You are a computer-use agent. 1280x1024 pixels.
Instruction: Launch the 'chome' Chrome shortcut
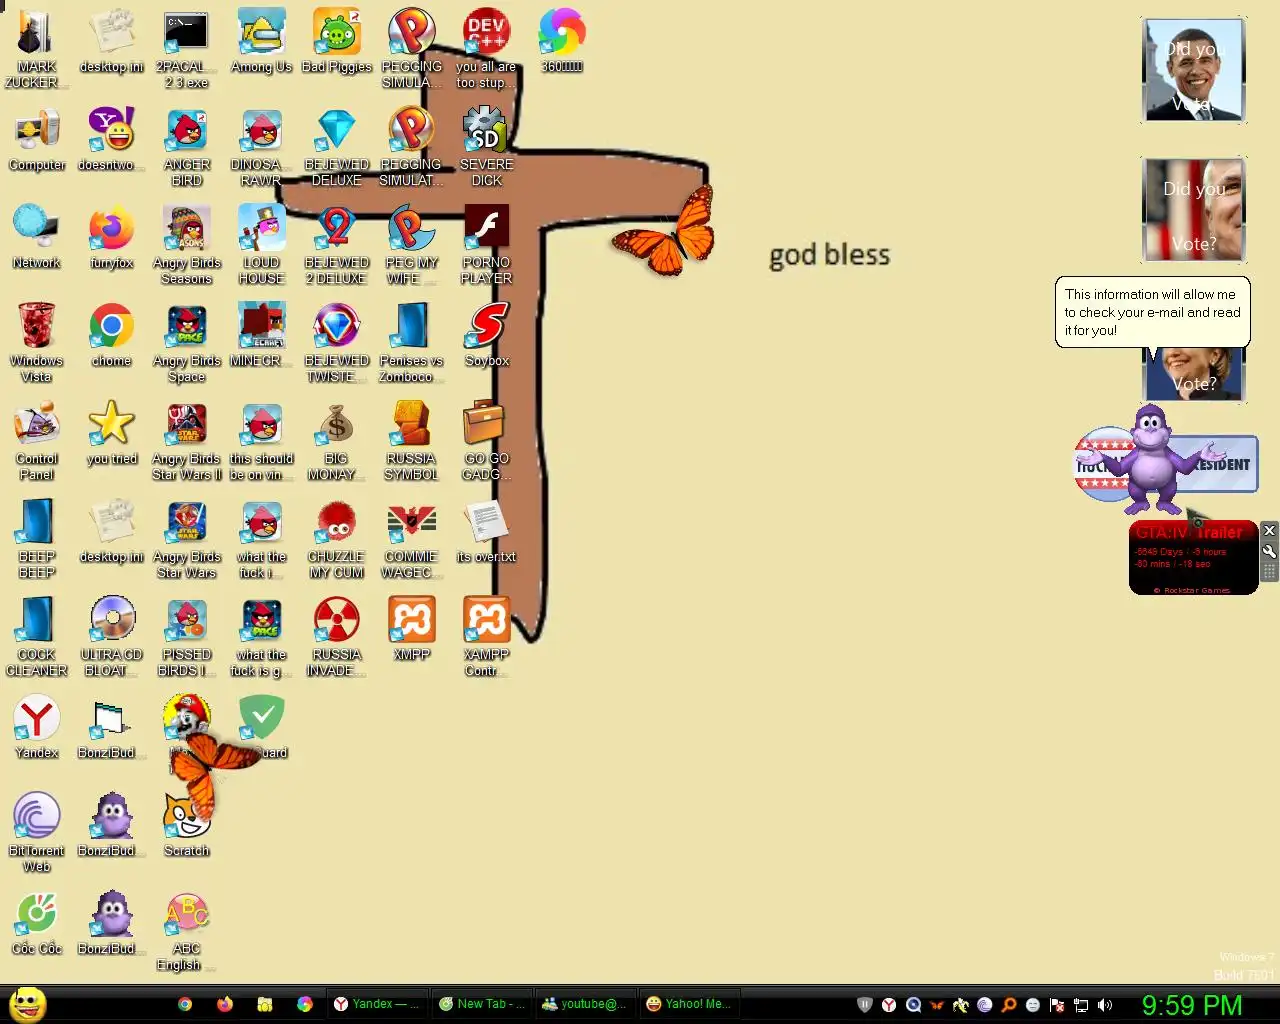tap(112, 336)
